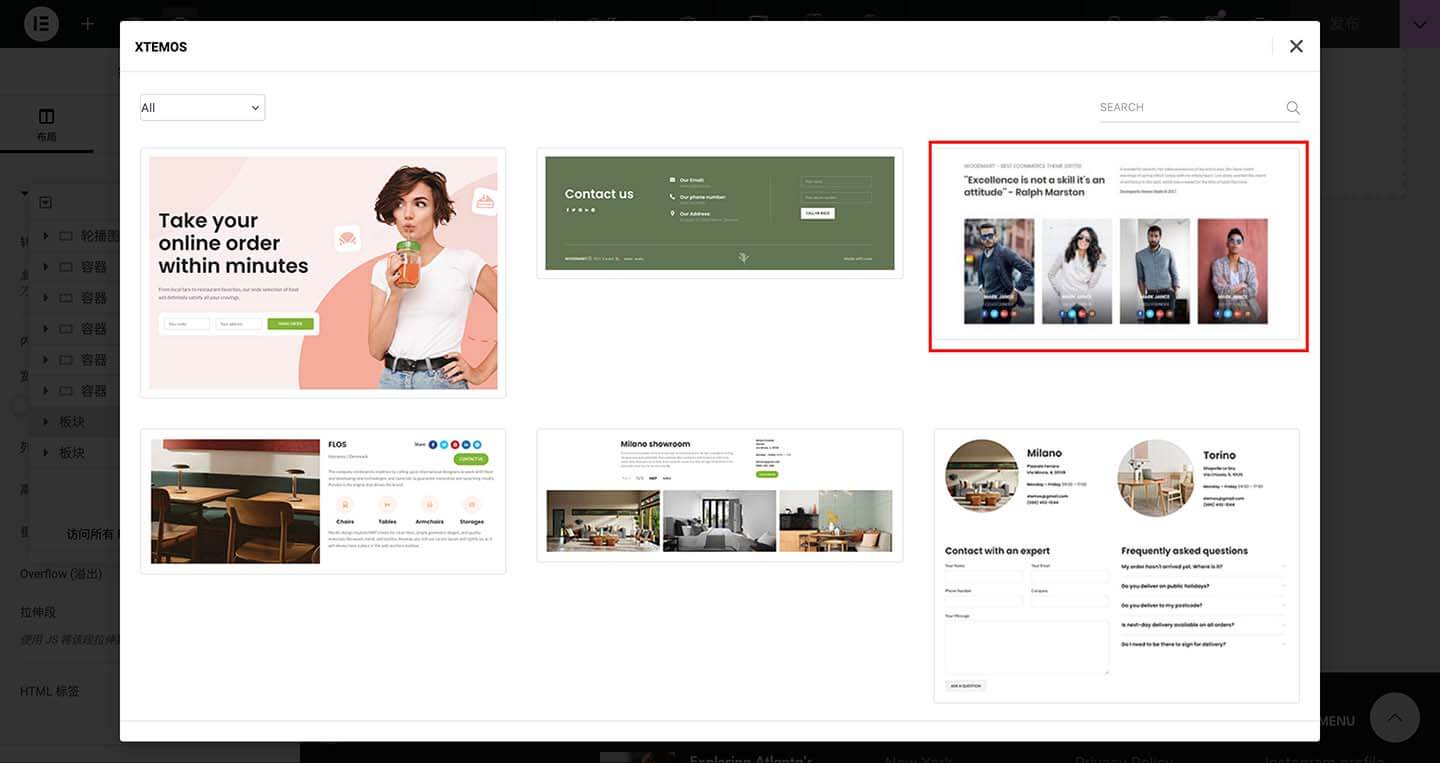Select the 轮播图 row in navigator

pos(75,236)
